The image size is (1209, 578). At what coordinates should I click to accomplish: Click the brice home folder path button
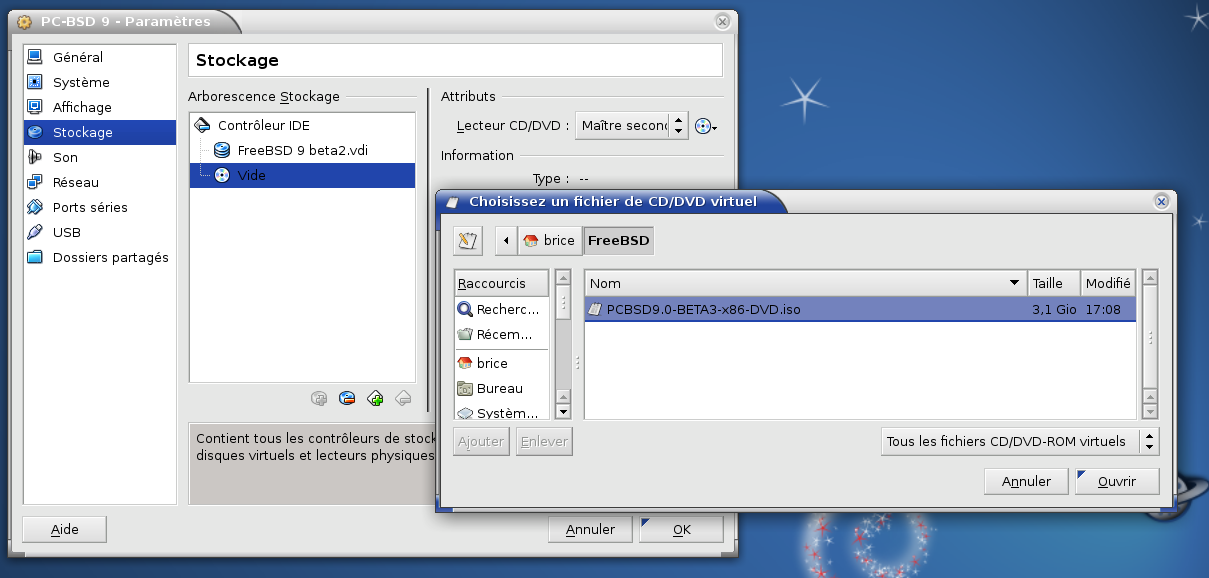point(549,240)
